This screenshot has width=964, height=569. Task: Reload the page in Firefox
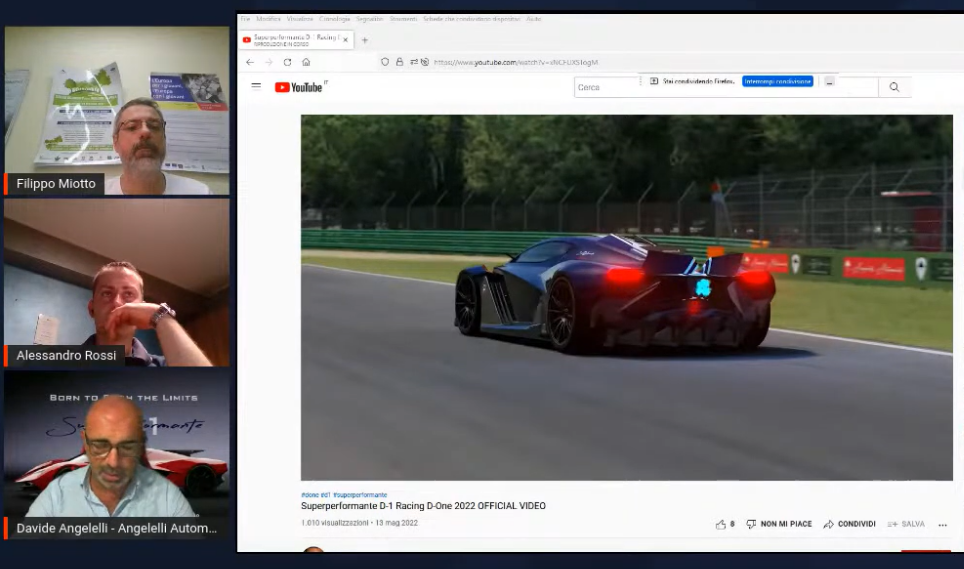tap(287, 62)
